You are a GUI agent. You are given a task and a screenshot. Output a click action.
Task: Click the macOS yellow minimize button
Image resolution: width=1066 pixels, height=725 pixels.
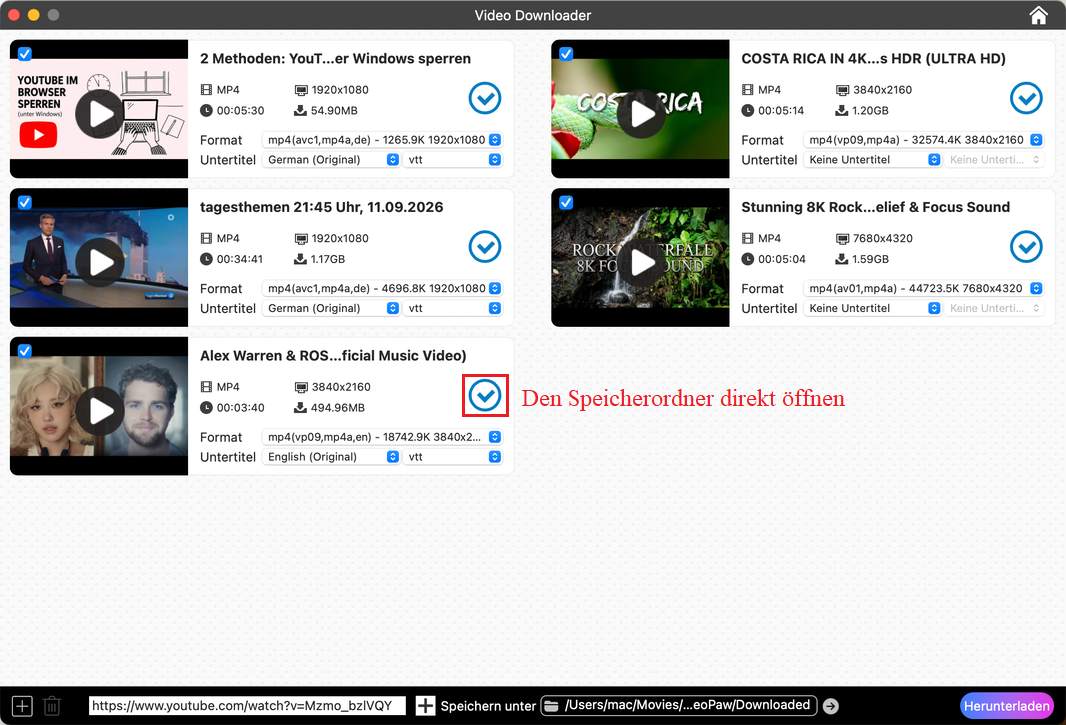33,14
